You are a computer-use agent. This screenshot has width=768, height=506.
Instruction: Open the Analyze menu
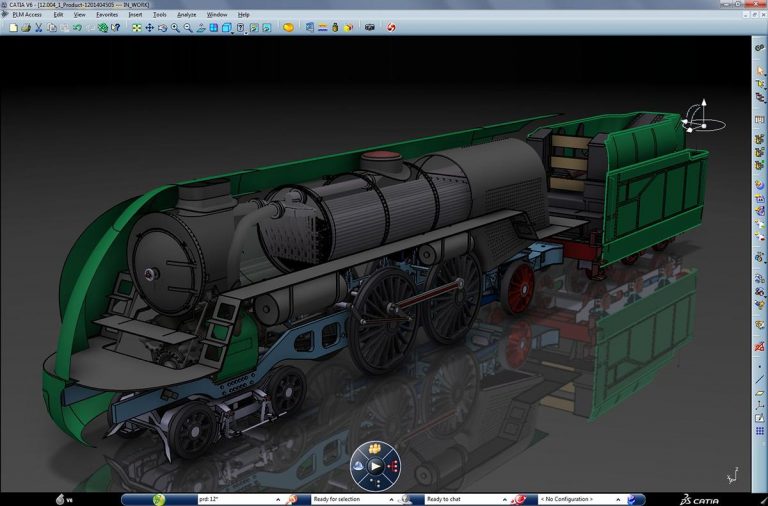pos(186,15)
